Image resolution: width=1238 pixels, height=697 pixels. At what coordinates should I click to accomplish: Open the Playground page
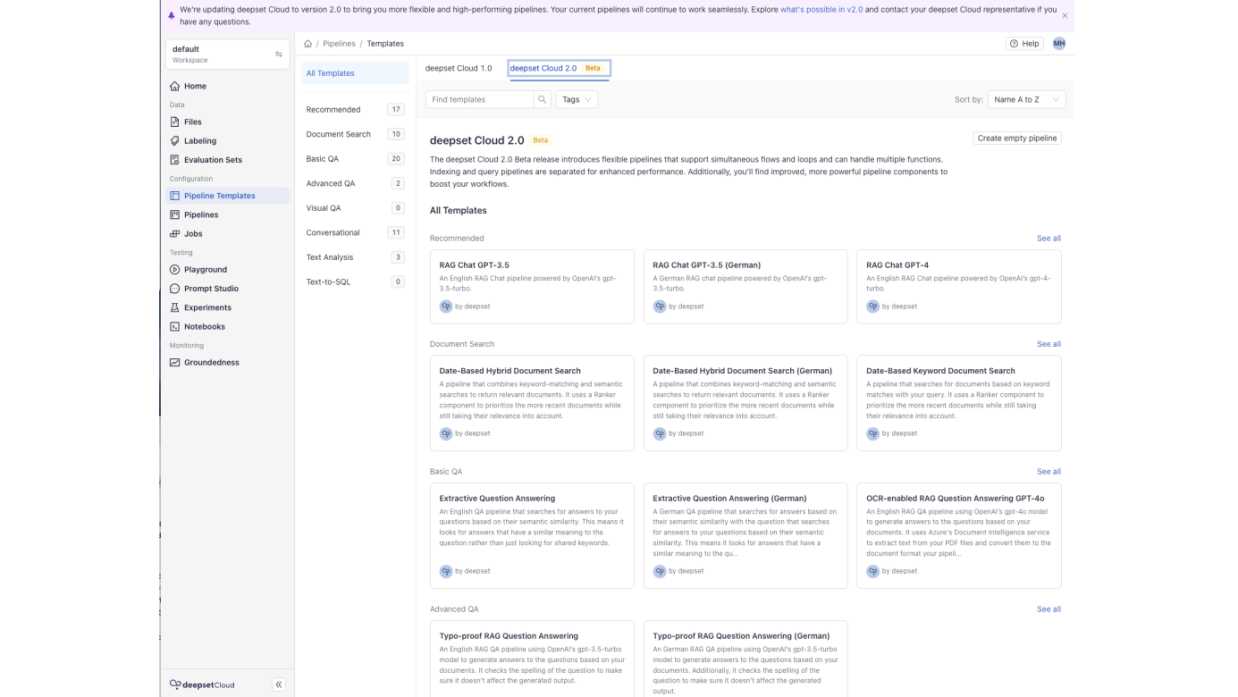coord(205,270)
